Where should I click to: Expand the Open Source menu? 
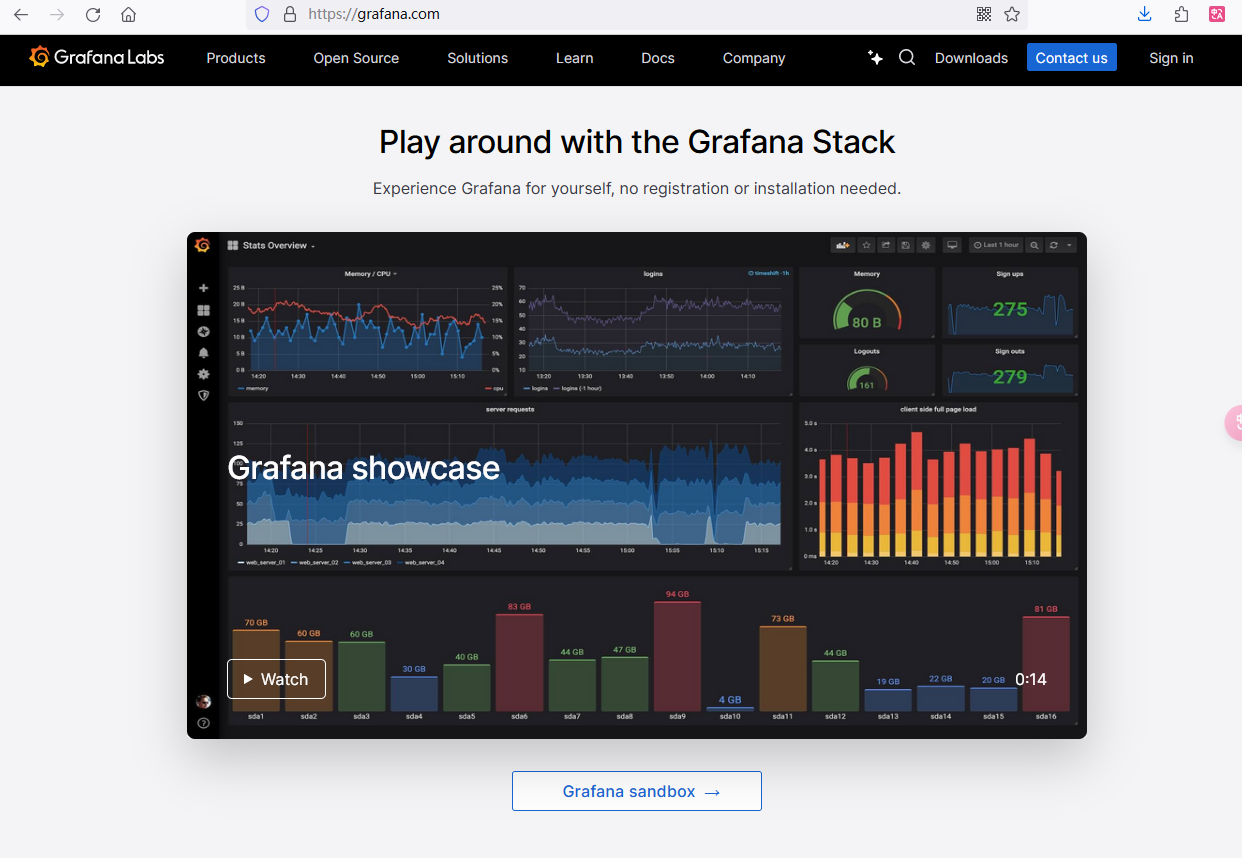pyautogui.click(x=356, y=58)
